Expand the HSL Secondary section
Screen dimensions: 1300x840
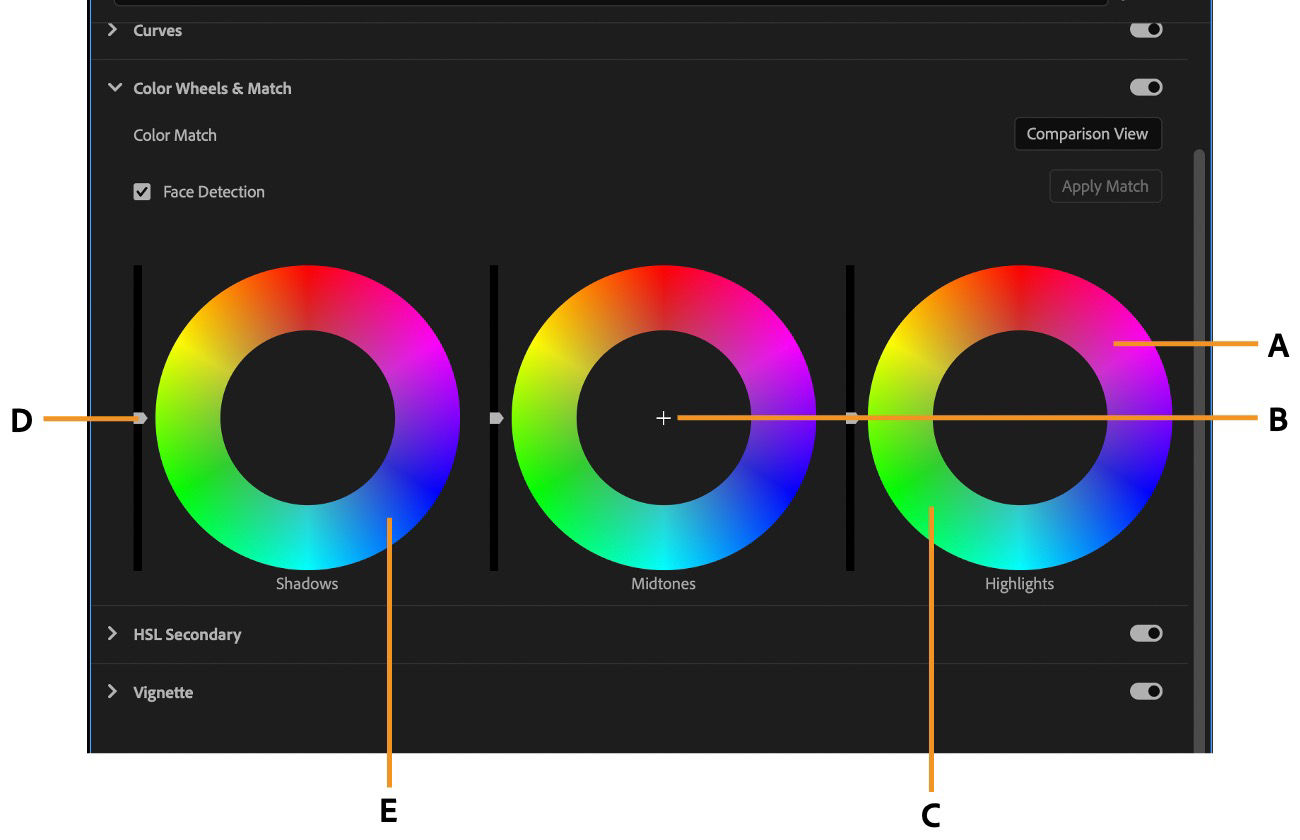point(113,633)
